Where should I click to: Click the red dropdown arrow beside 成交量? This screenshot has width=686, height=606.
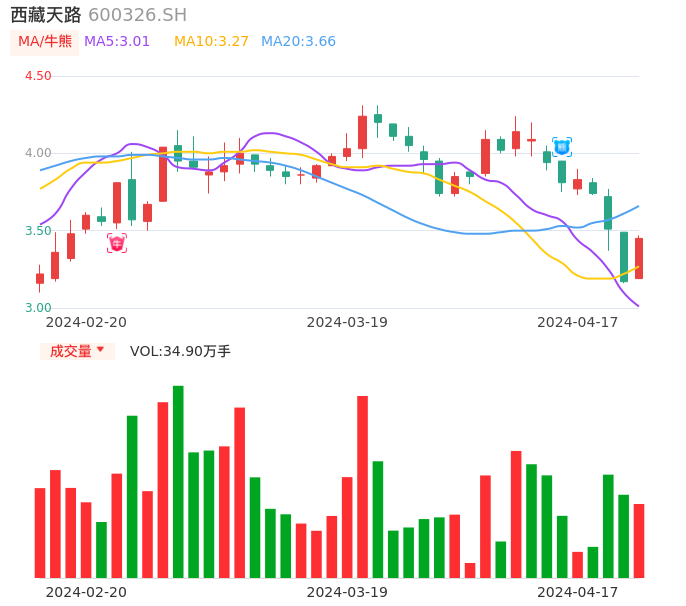(x=100, y=350)
